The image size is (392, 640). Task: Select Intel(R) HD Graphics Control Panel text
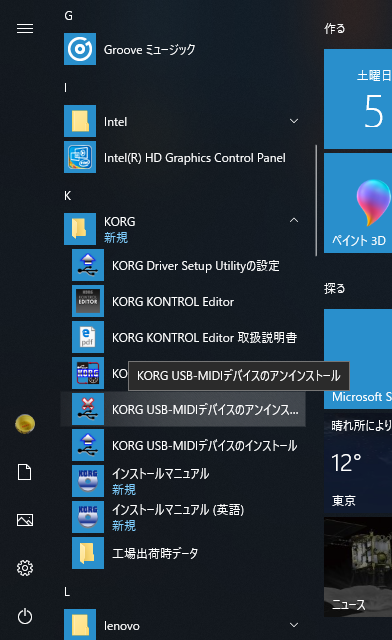click(194, 158)
